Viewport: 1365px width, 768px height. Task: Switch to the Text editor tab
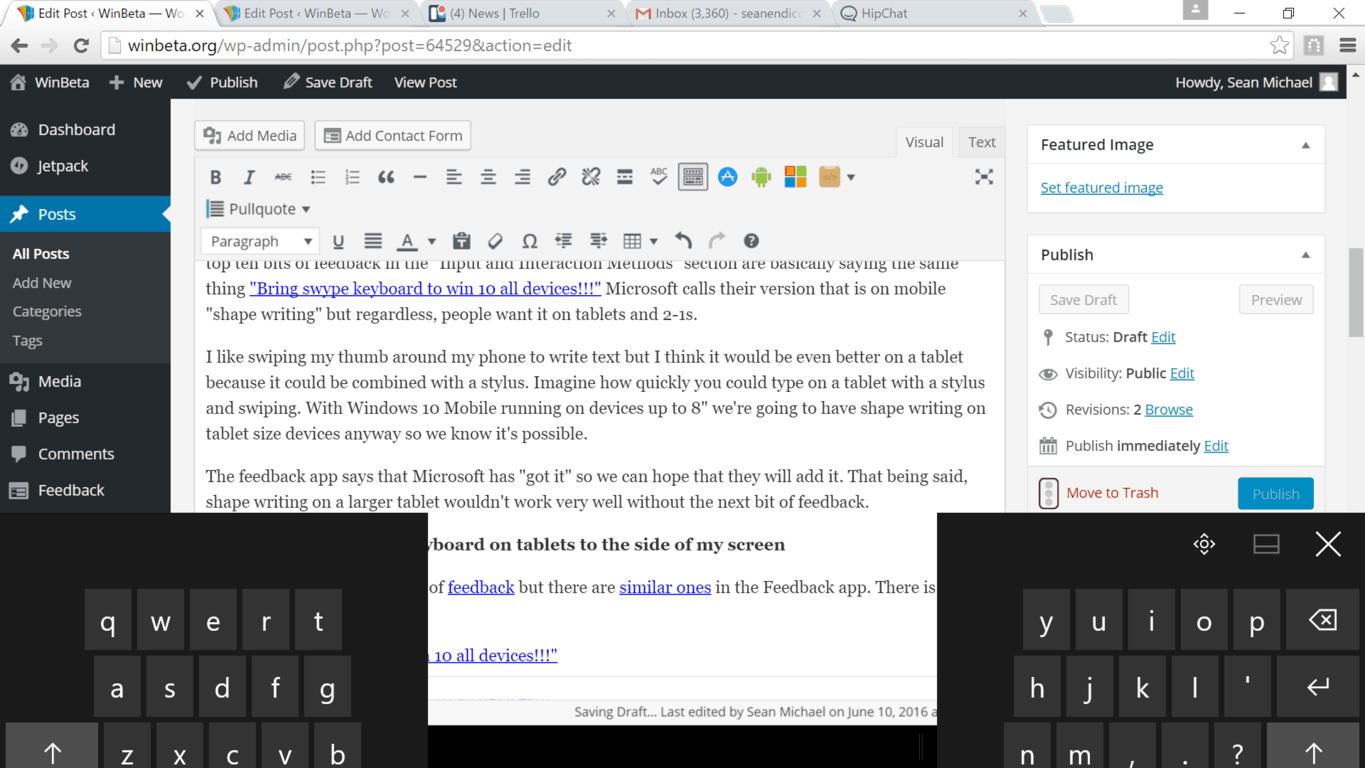pyautogui.click(x=982, y=142)
